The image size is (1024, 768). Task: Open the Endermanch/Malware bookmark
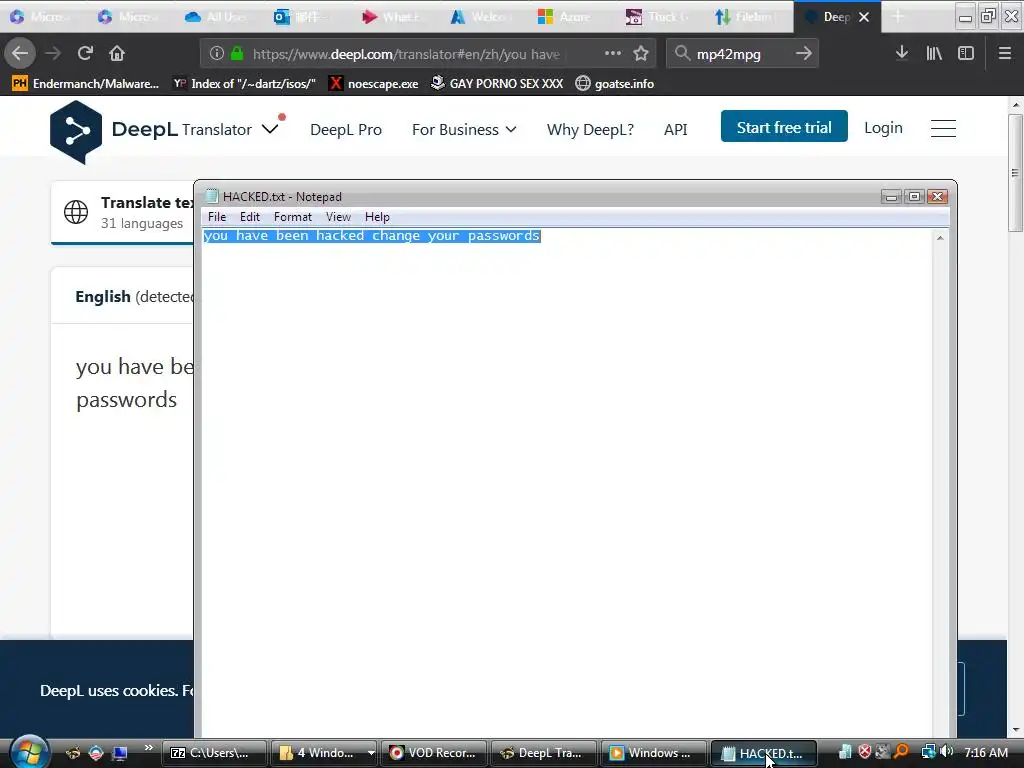point(85,84)
